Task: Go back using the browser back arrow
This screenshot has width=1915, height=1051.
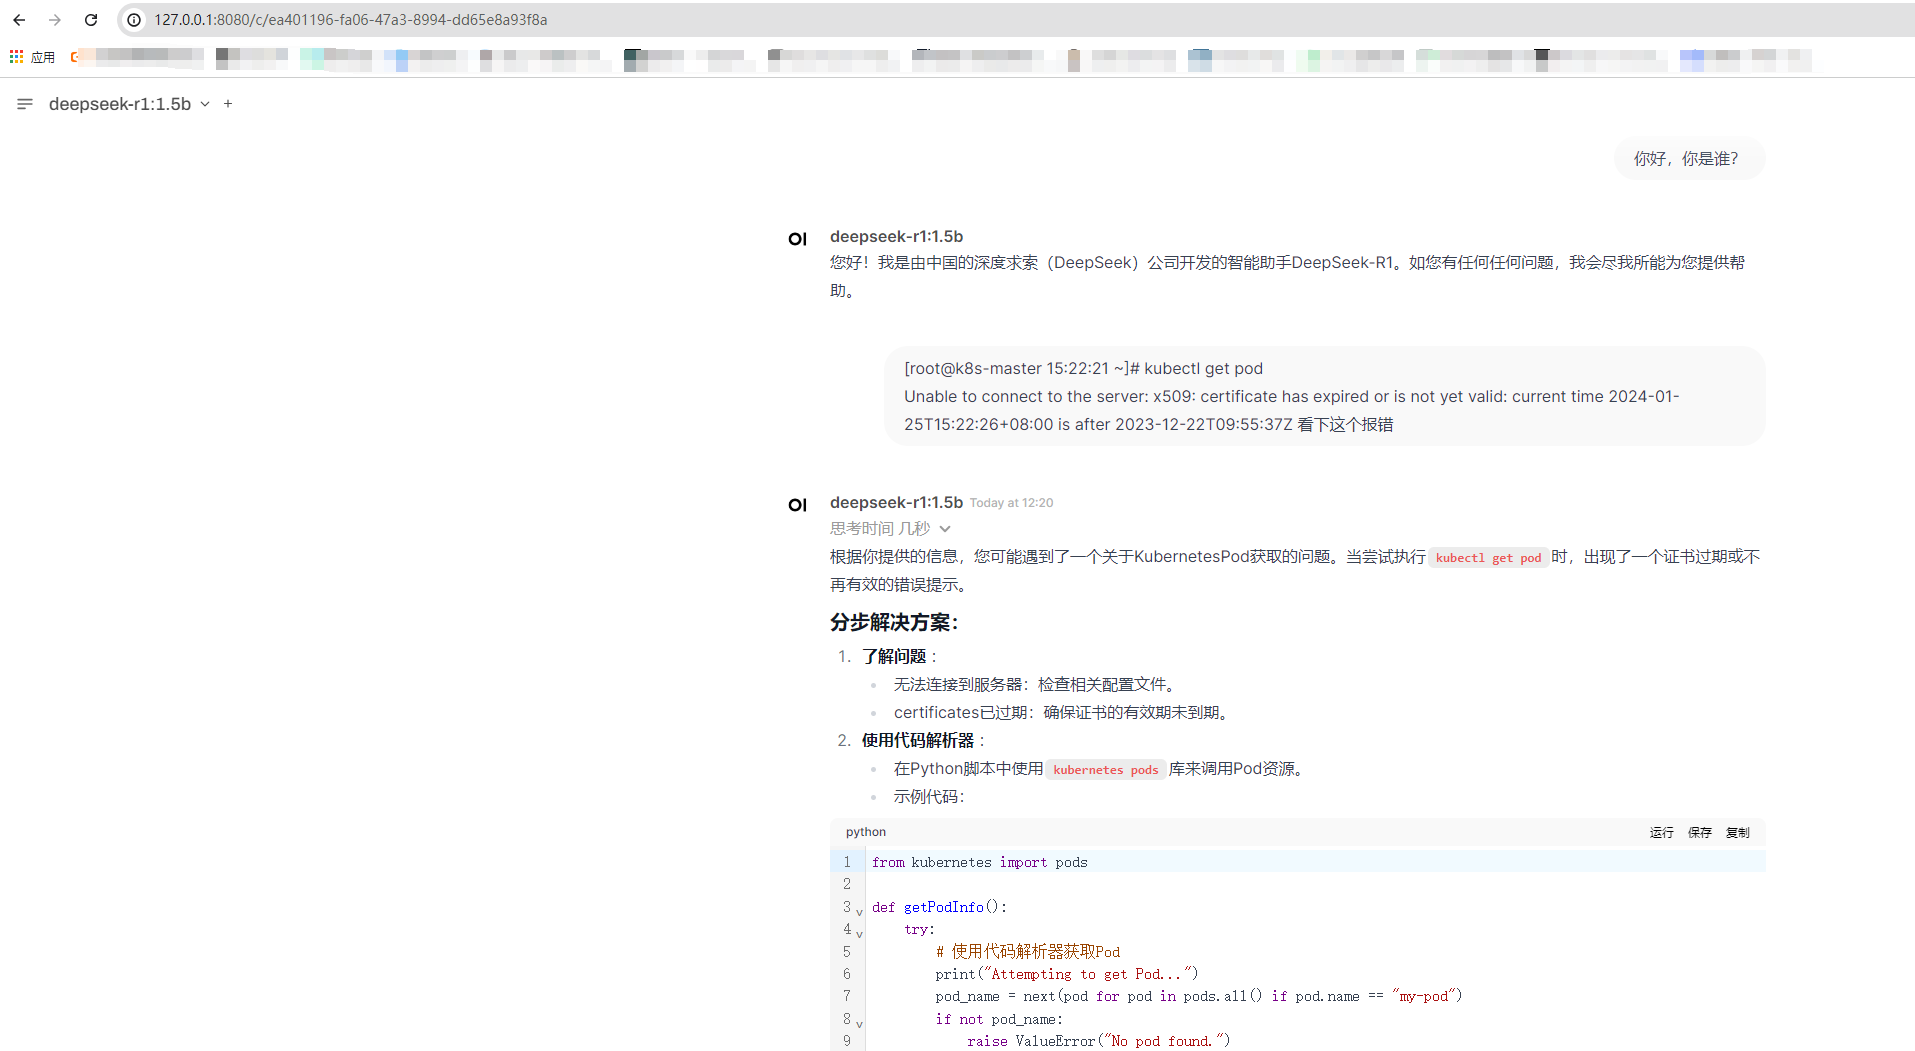Action: 19,20
